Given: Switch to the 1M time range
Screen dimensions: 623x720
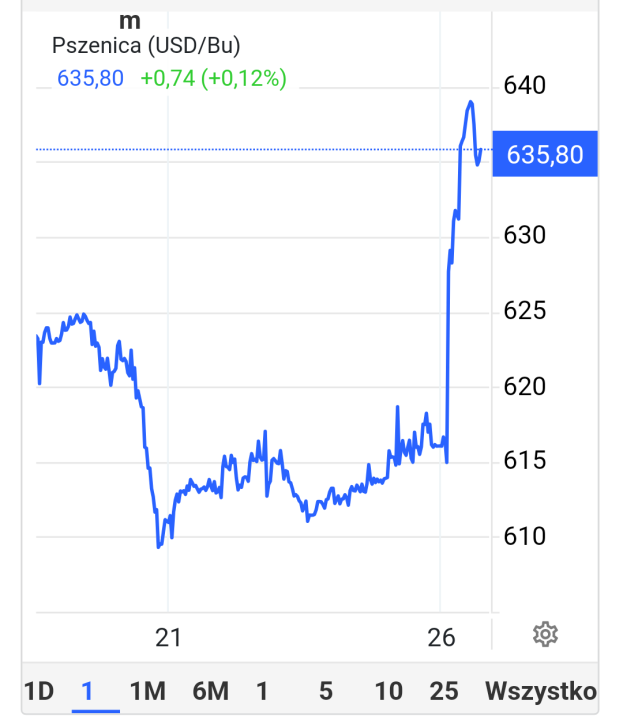Looking at the screenshot, I should tap(147, 691).
